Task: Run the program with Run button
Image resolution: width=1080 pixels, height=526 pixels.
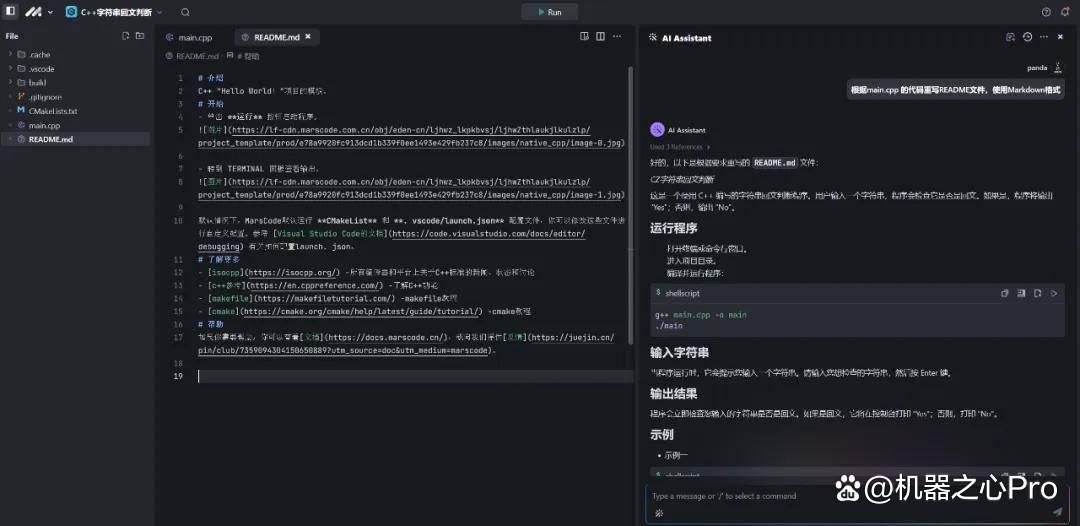Action: [x=549, y=12]
